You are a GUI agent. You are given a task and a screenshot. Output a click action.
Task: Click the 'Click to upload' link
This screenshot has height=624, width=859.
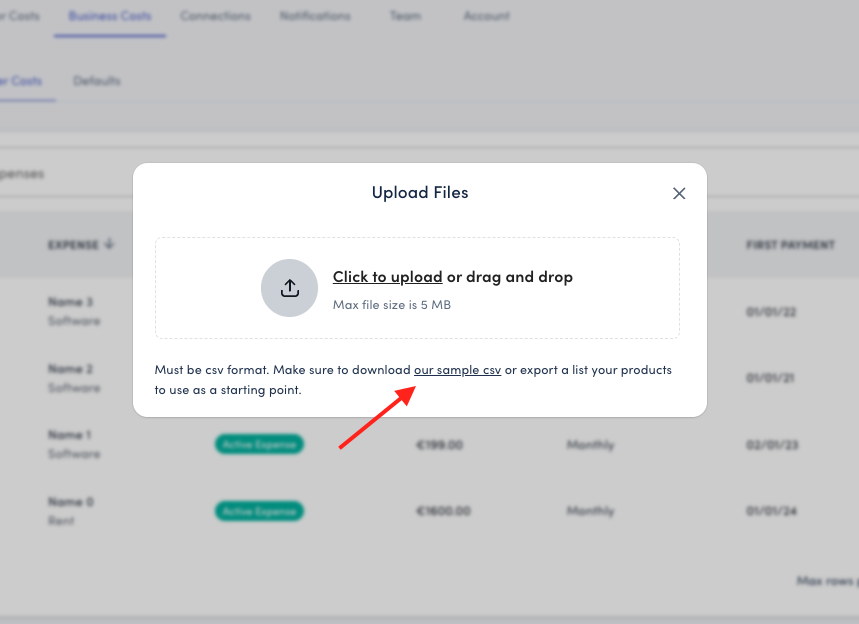coord(387,277)
